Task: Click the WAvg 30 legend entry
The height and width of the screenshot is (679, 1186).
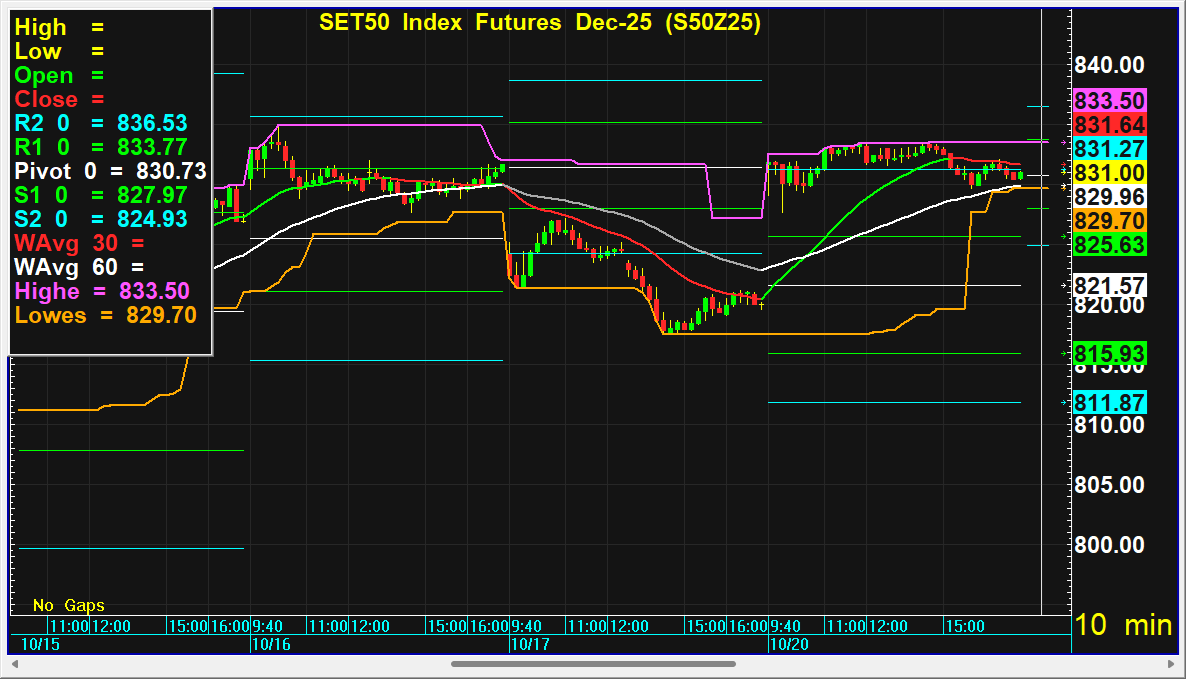Action: (79, 242)
